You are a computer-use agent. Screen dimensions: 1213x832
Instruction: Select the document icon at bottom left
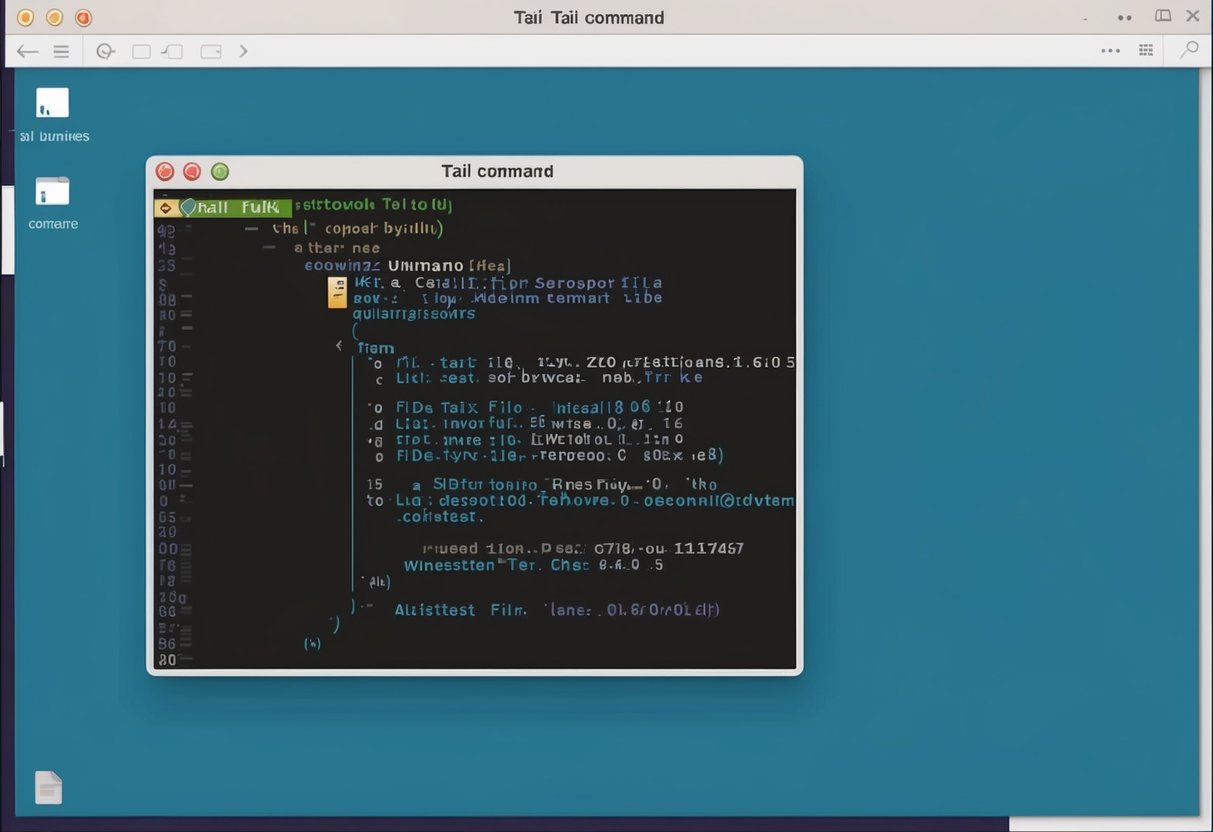(48, 787)
